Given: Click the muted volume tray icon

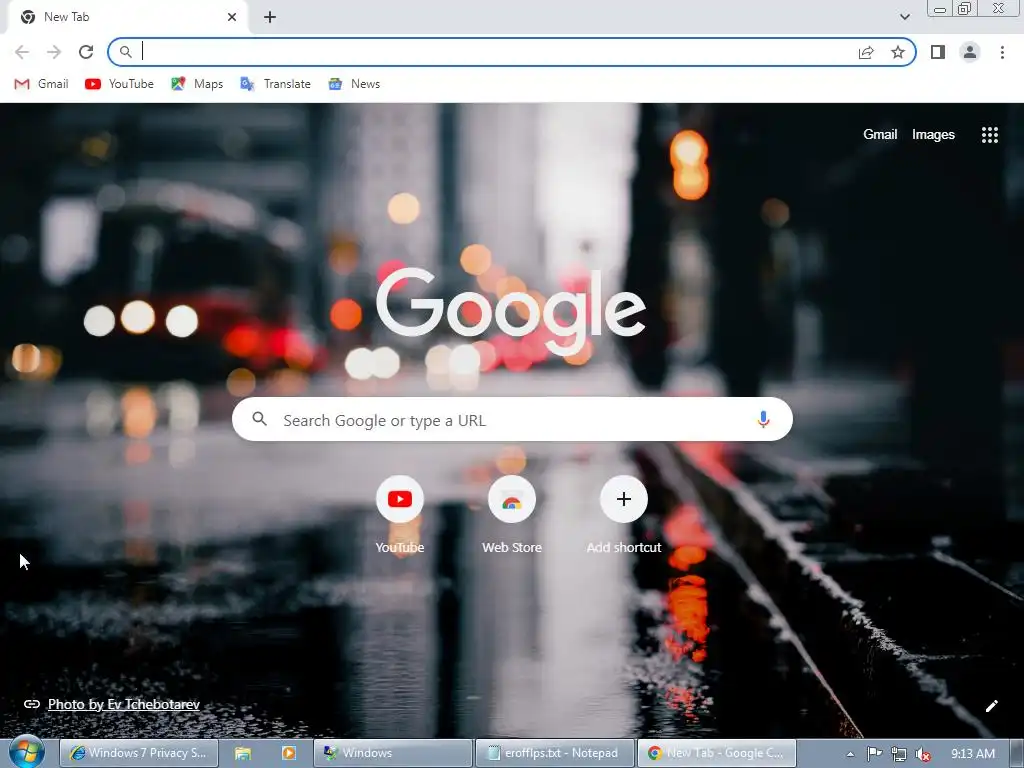Looking at the screenshot, I should click(x=923, y=754).
